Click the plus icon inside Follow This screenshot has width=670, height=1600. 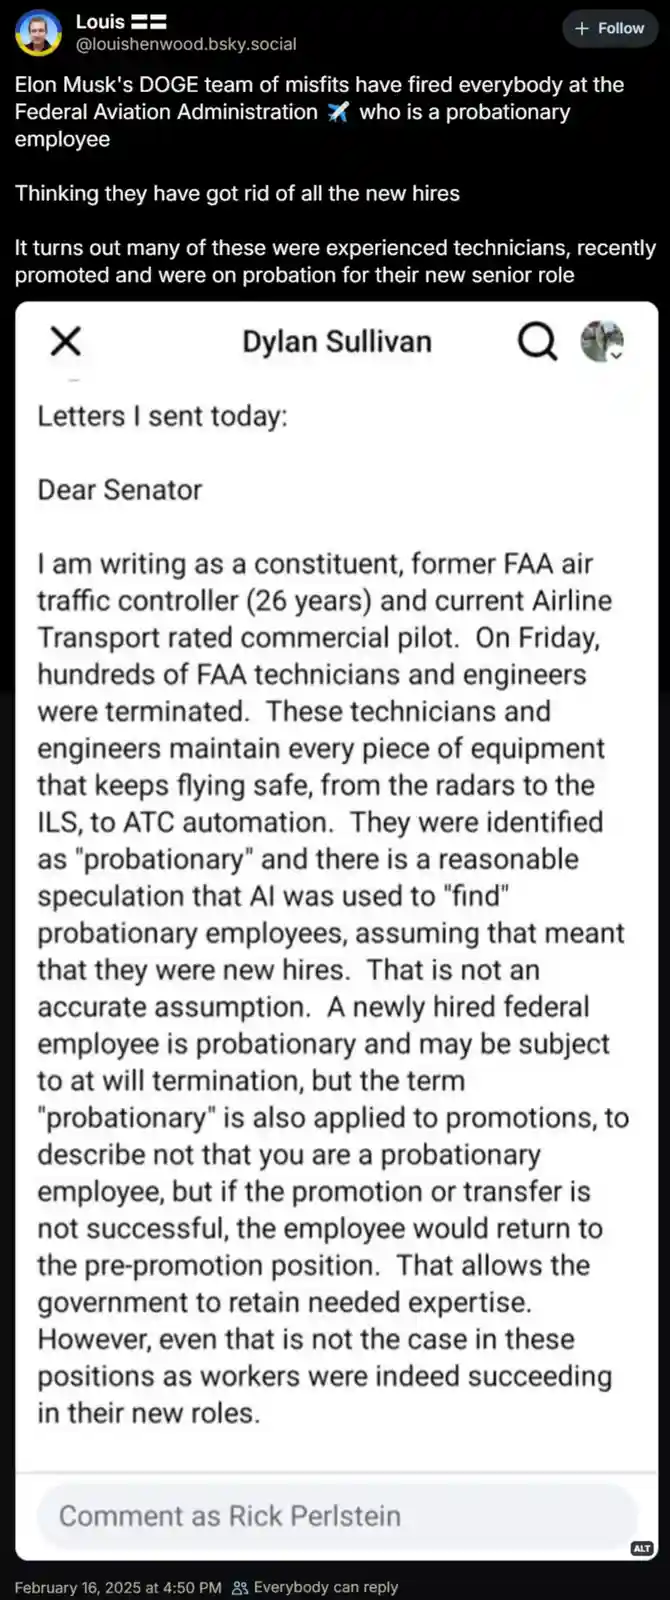582,29
